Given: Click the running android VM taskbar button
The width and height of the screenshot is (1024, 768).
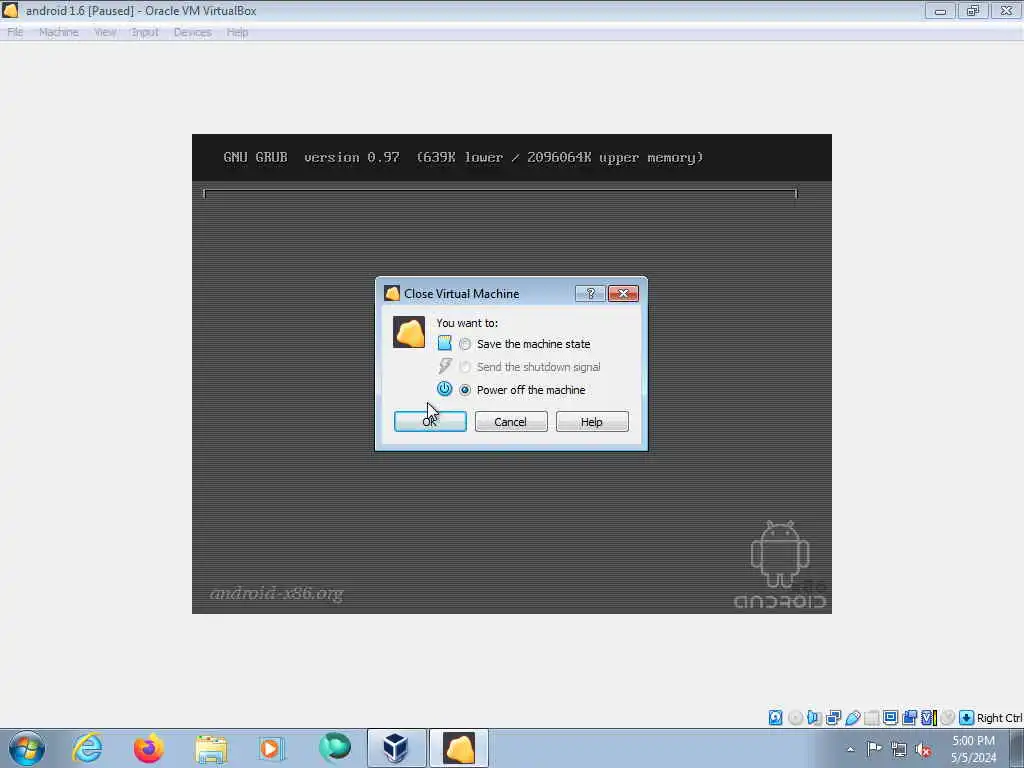Looking at the screenshot, I should pos(458,748).
